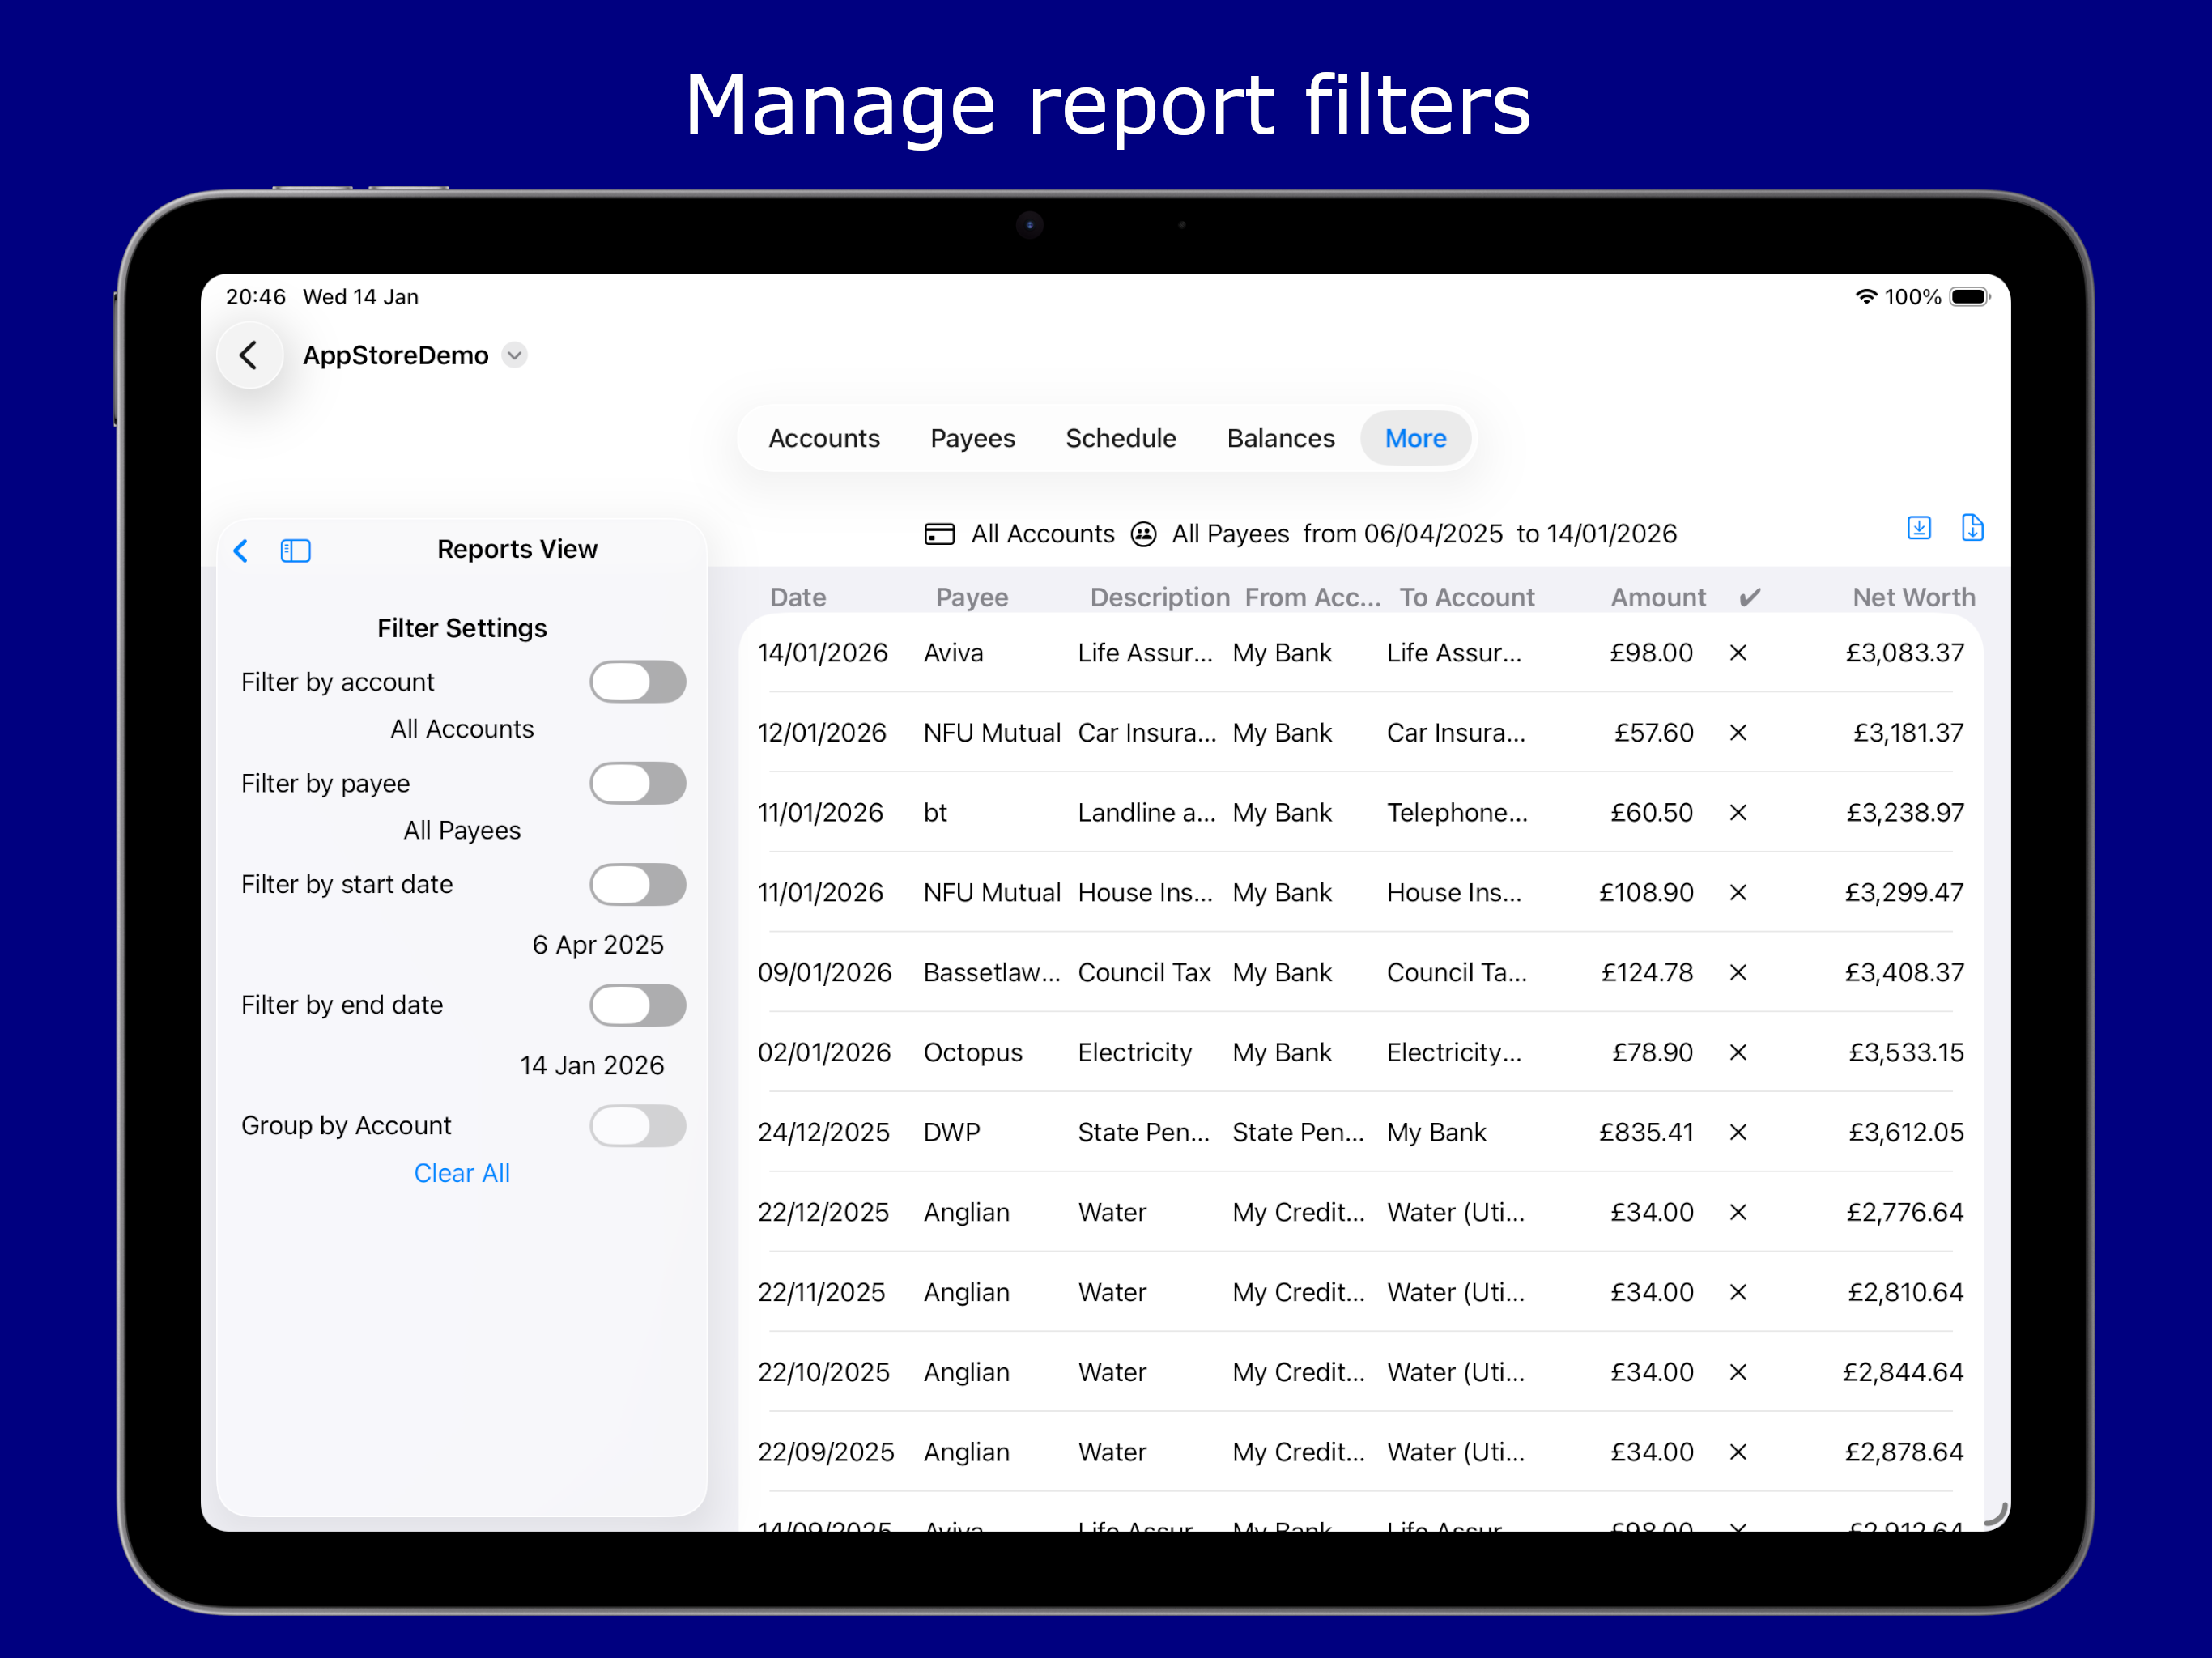Enable the Filter by start date switch

click(637, 884)
